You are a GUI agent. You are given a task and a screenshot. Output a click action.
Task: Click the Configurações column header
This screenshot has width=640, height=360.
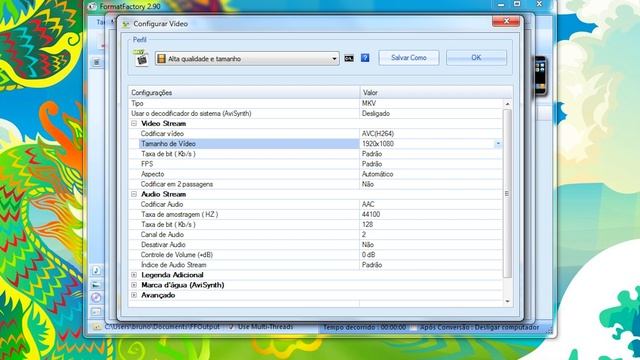244,93
